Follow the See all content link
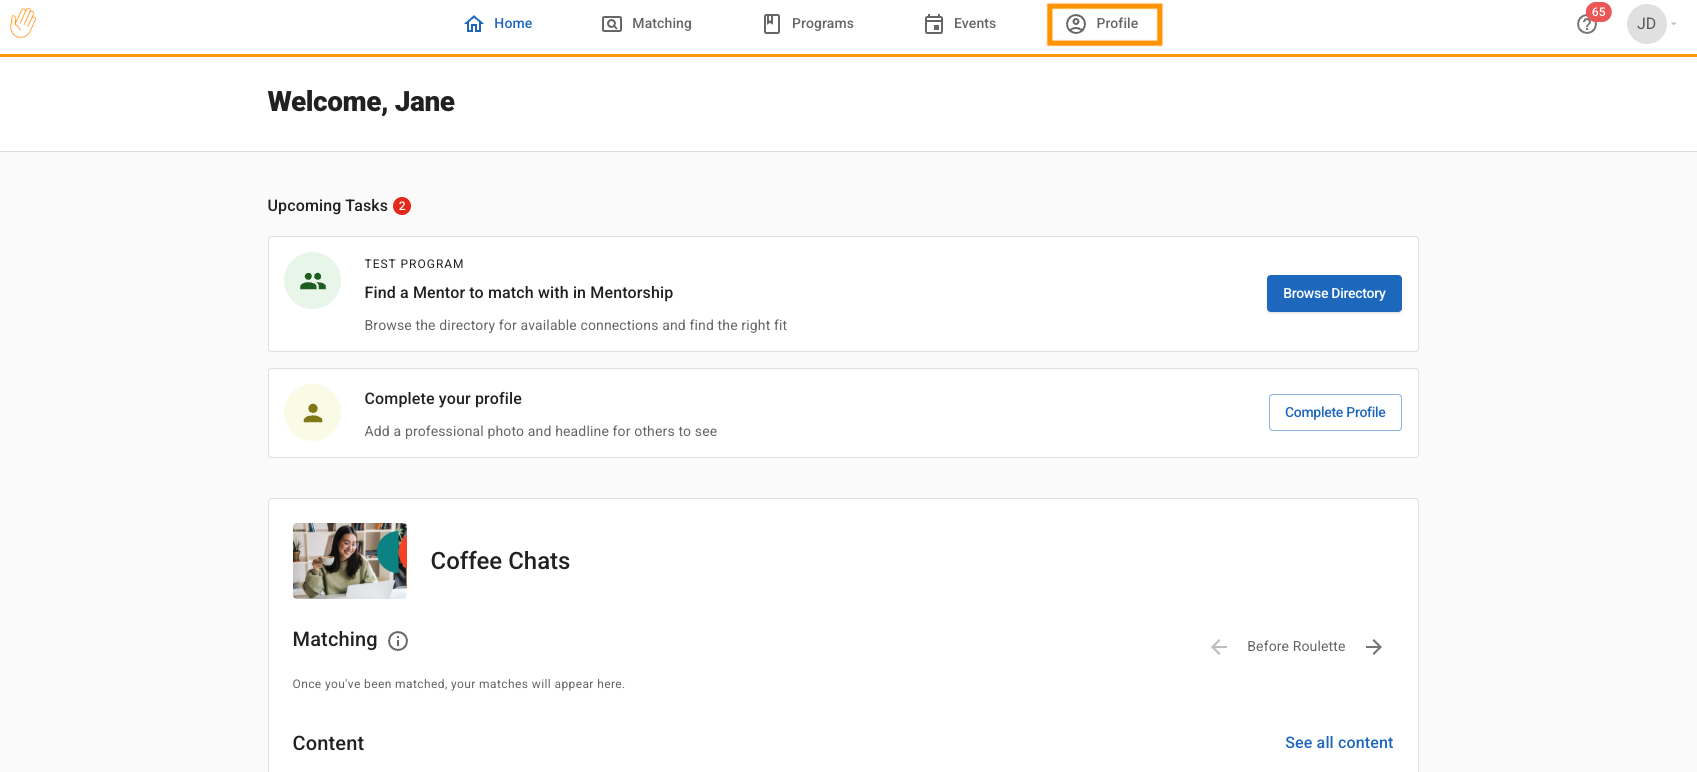 1338,742
